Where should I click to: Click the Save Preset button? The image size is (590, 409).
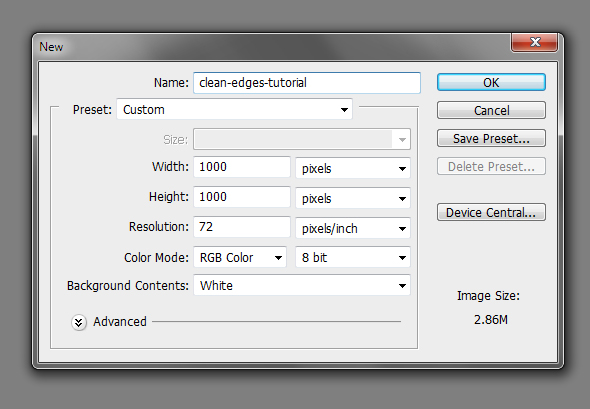491,138
